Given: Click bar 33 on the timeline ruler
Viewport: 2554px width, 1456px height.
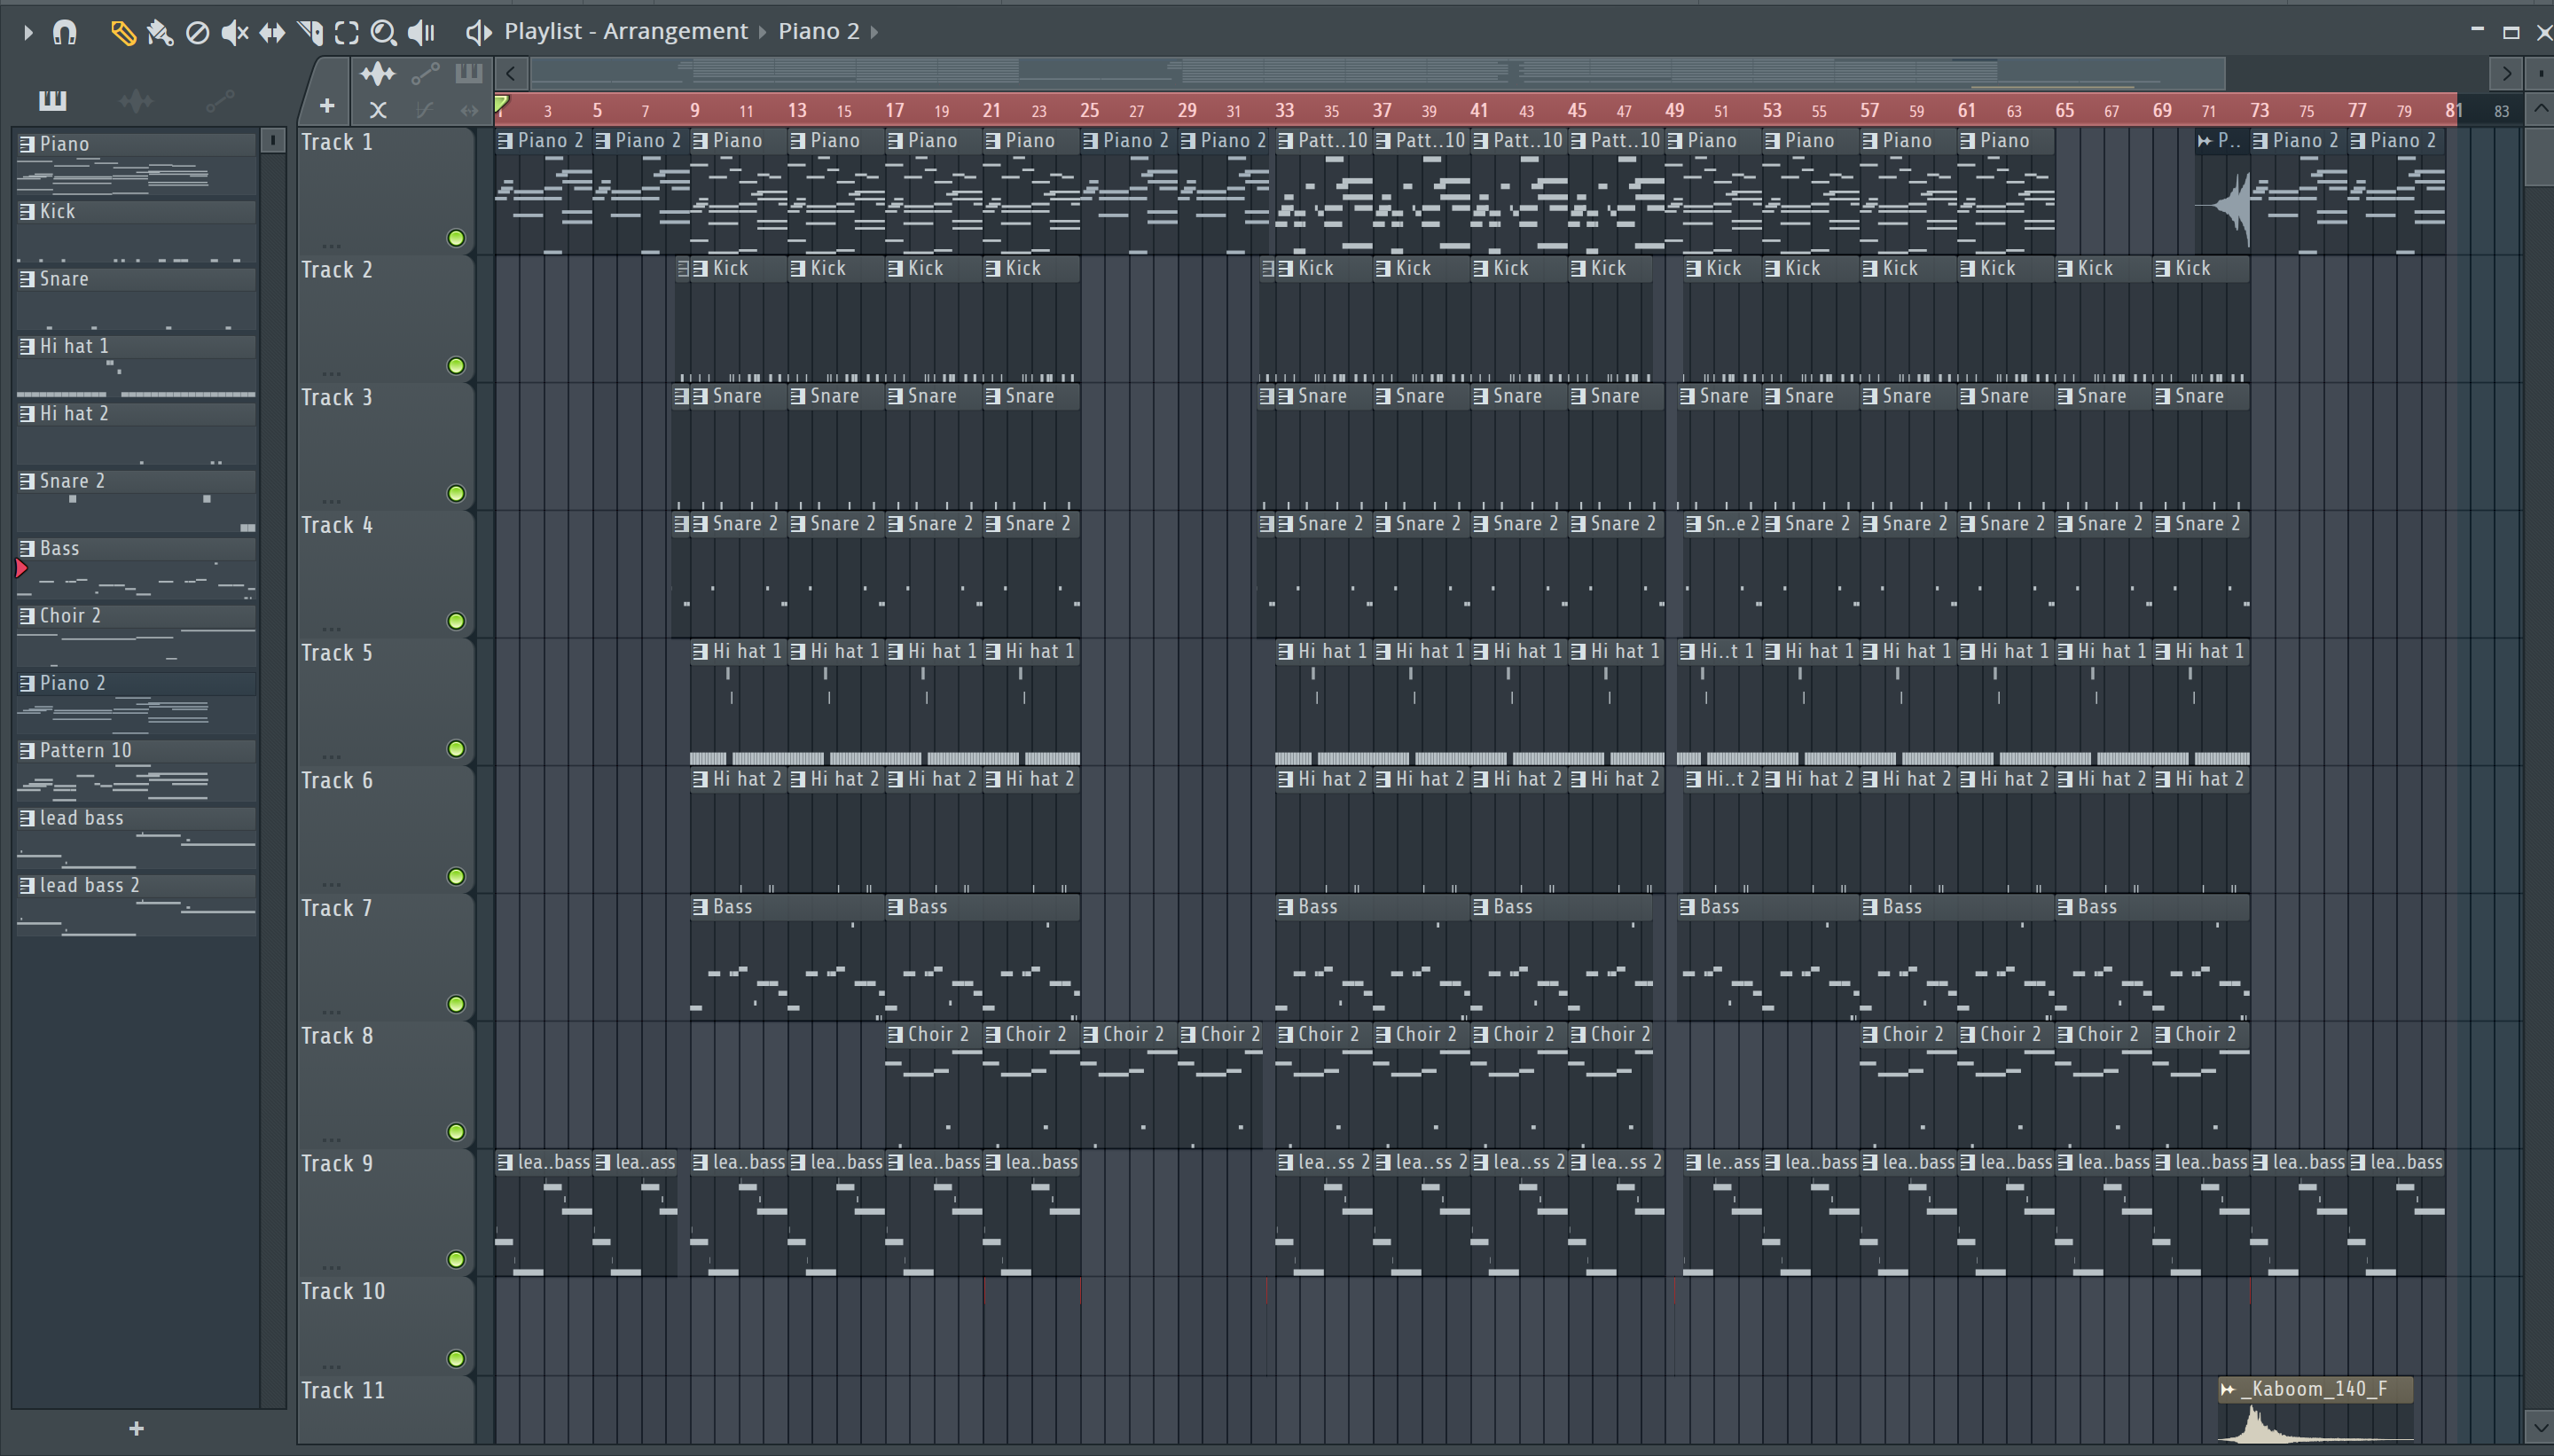Looking at the screenshot, I should 1284,110.
